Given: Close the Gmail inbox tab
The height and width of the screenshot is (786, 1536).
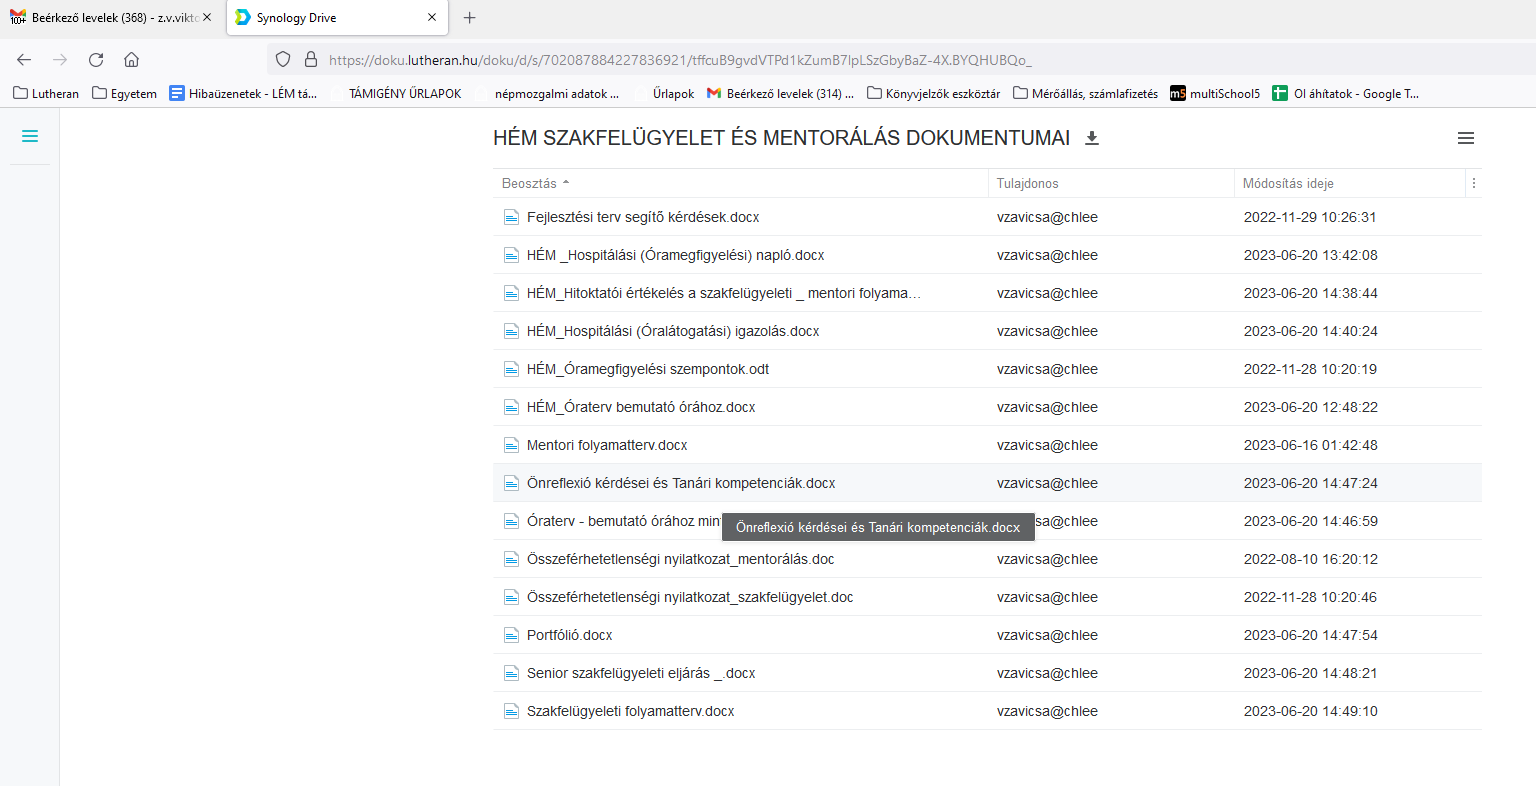Looking at the screenshot, I should point(207,17).
